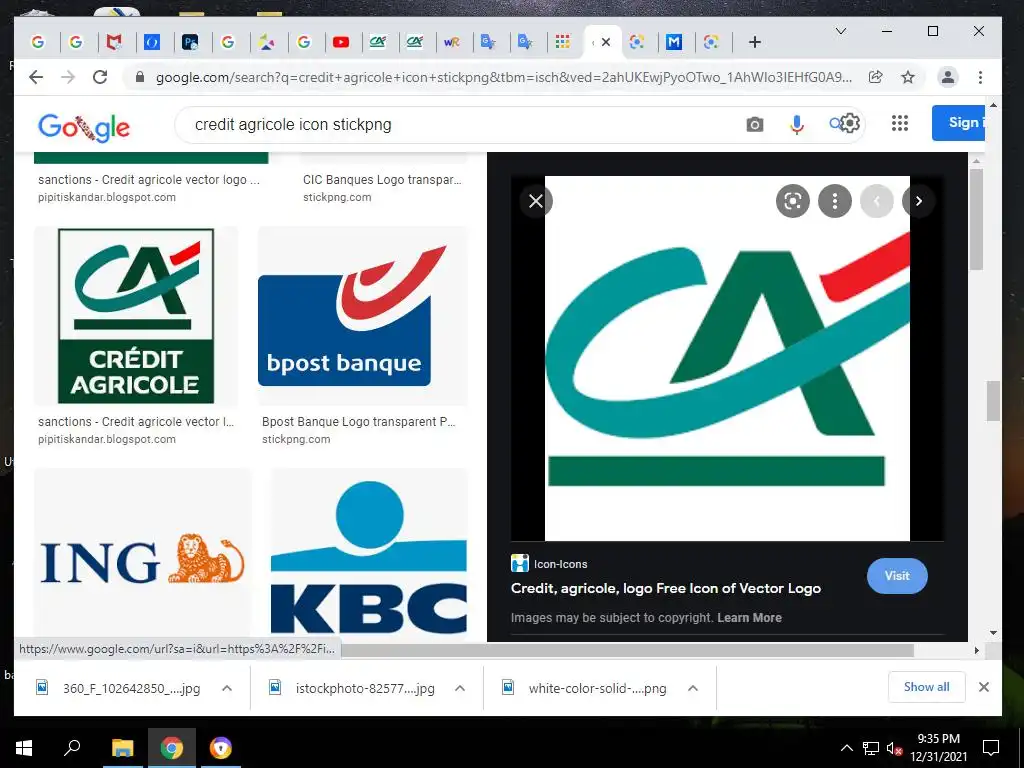Open the Windows Start menu
This screenshot has width=1024, height=768.
point(24,748)
